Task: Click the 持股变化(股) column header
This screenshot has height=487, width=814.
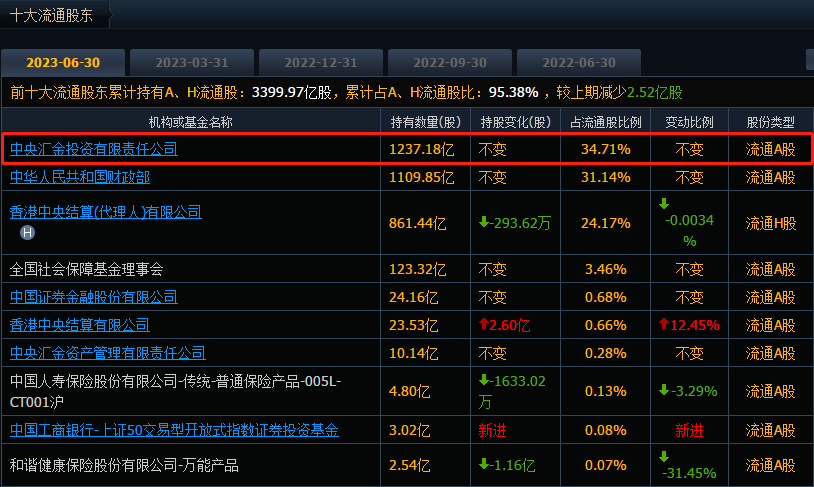Action: [x=515, y=122]
